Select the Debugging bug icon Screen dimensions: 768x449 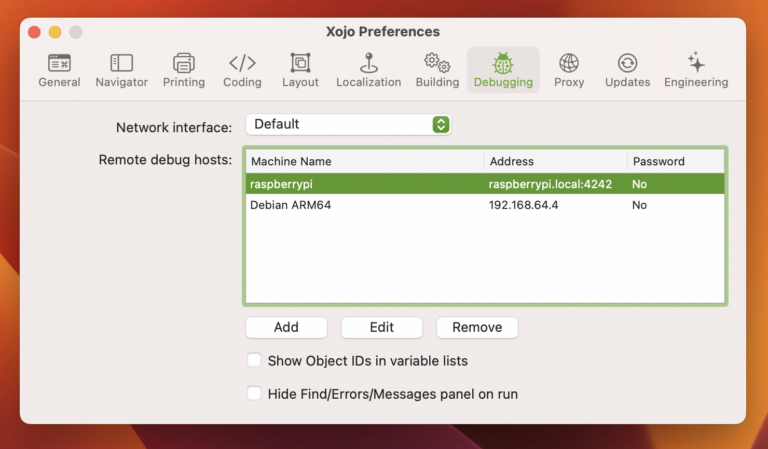(x=503, y=71)
